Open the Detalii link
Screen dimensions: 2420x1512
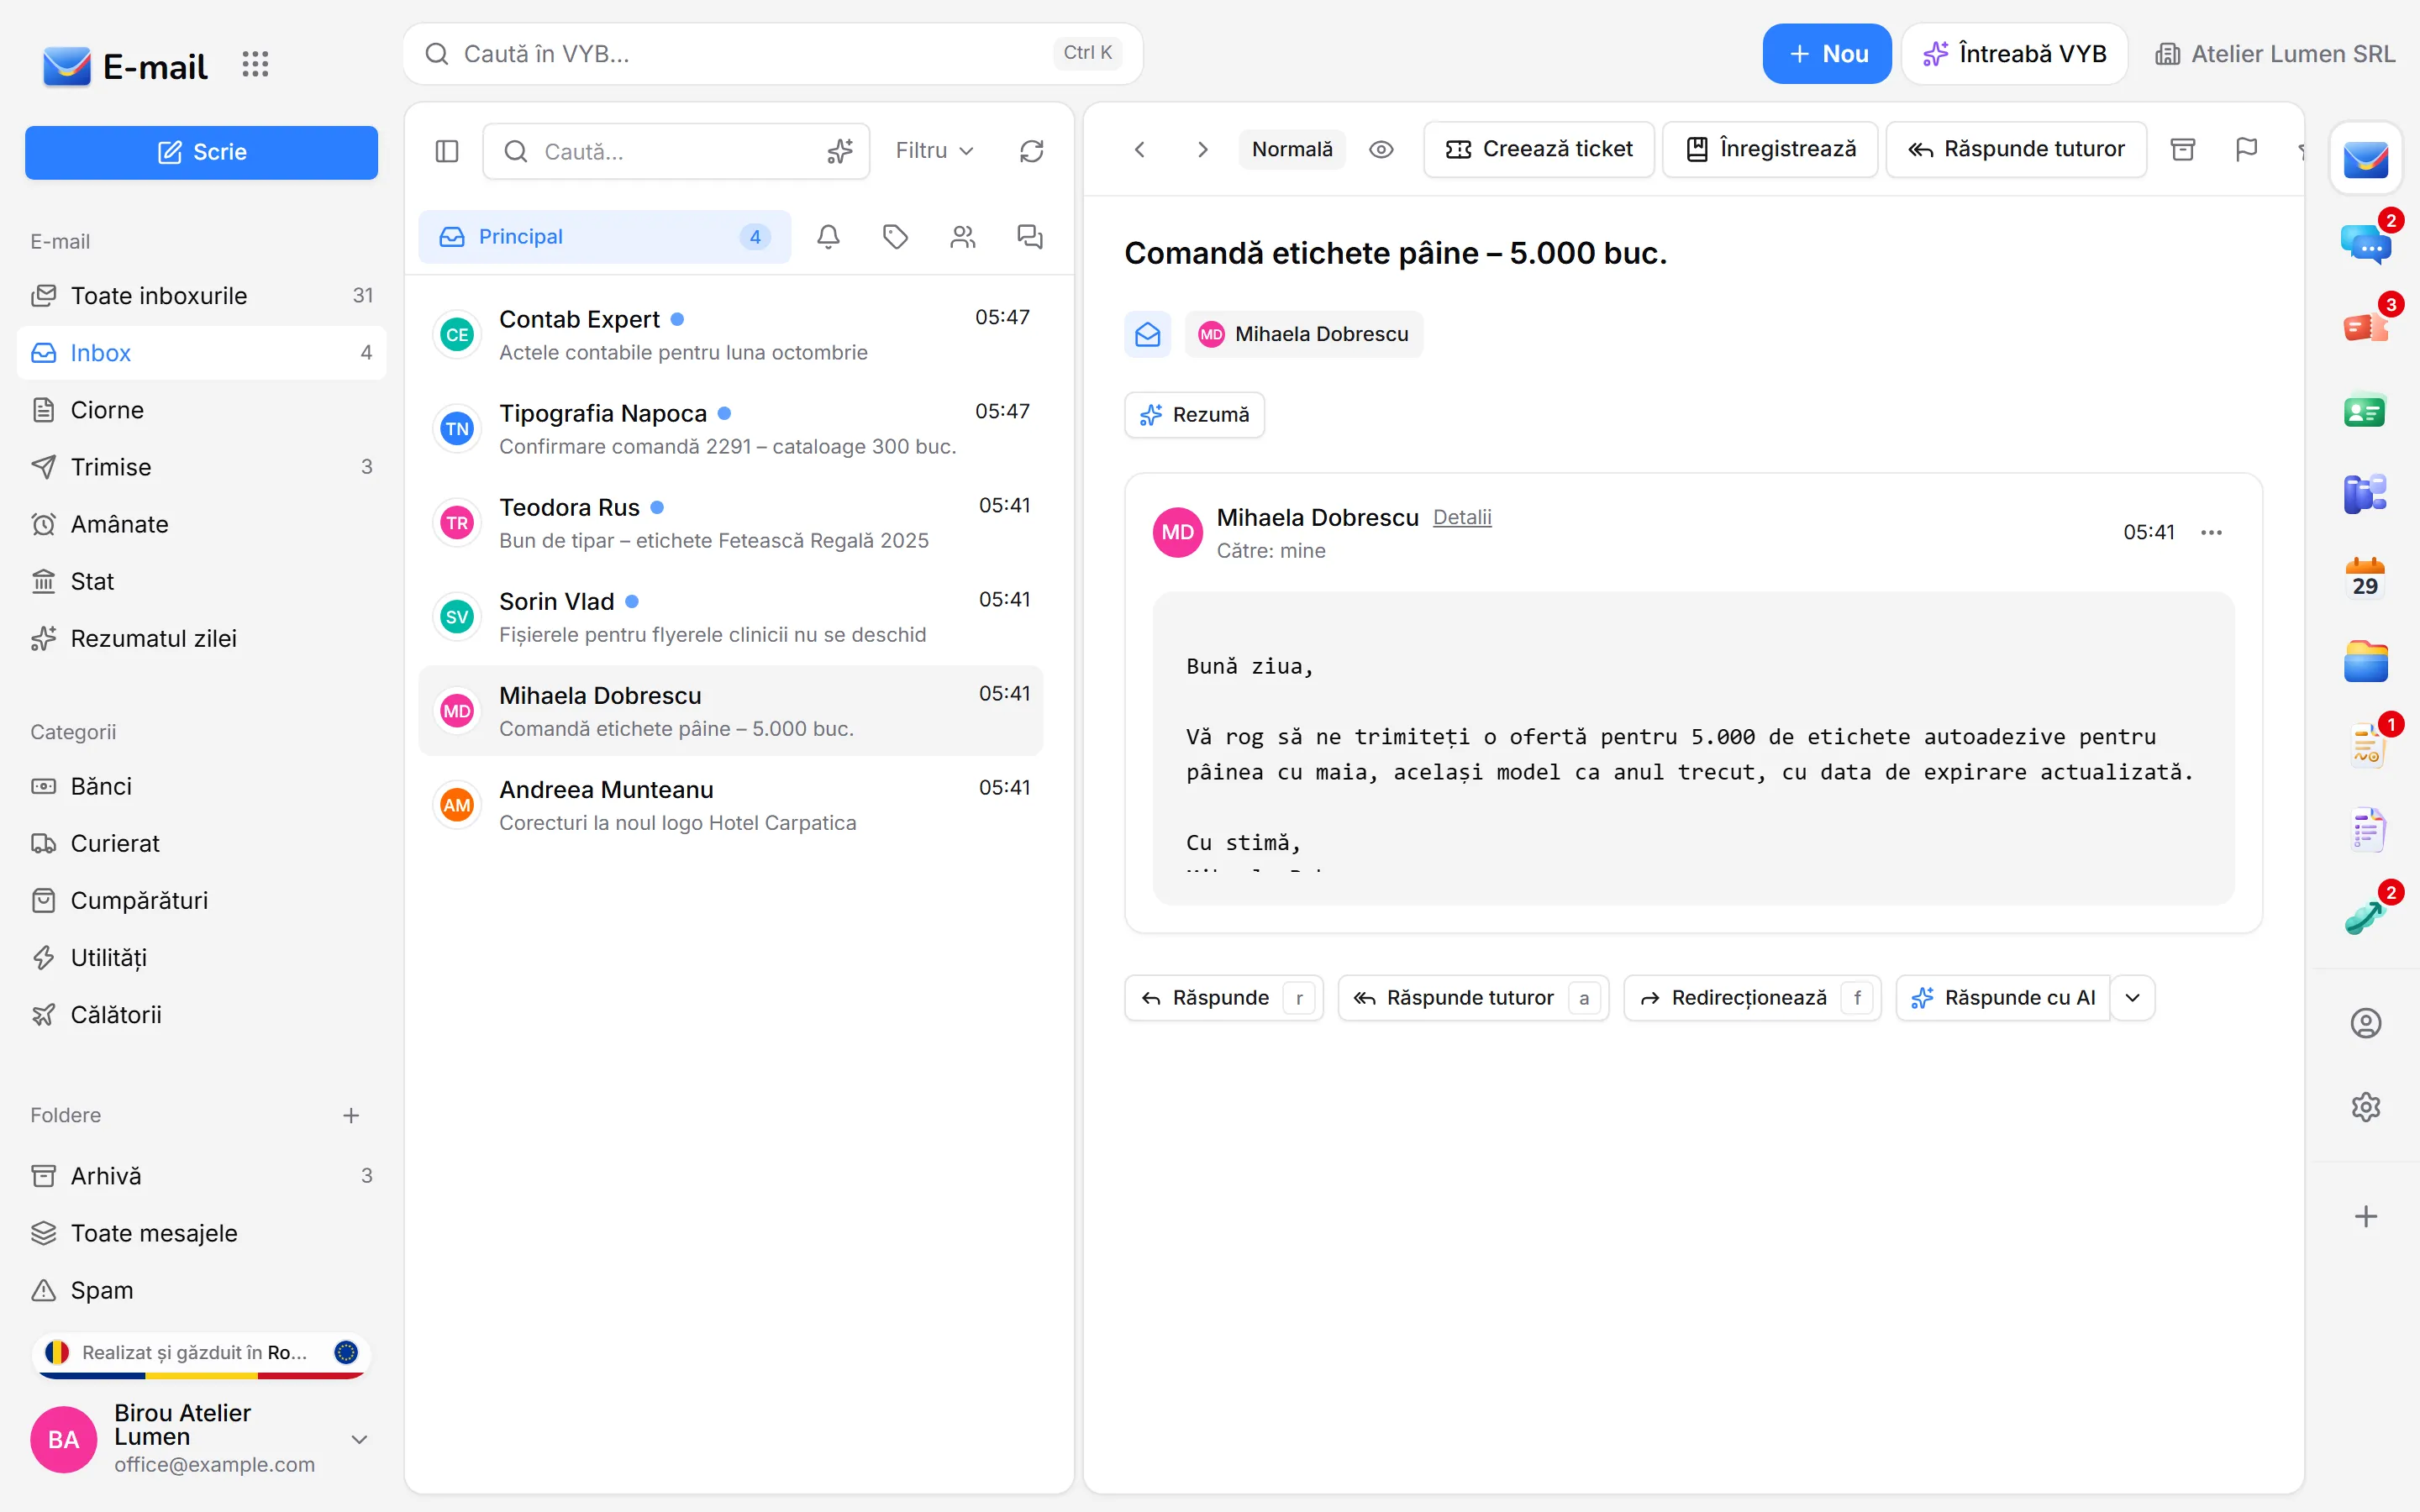(1462, 517)
